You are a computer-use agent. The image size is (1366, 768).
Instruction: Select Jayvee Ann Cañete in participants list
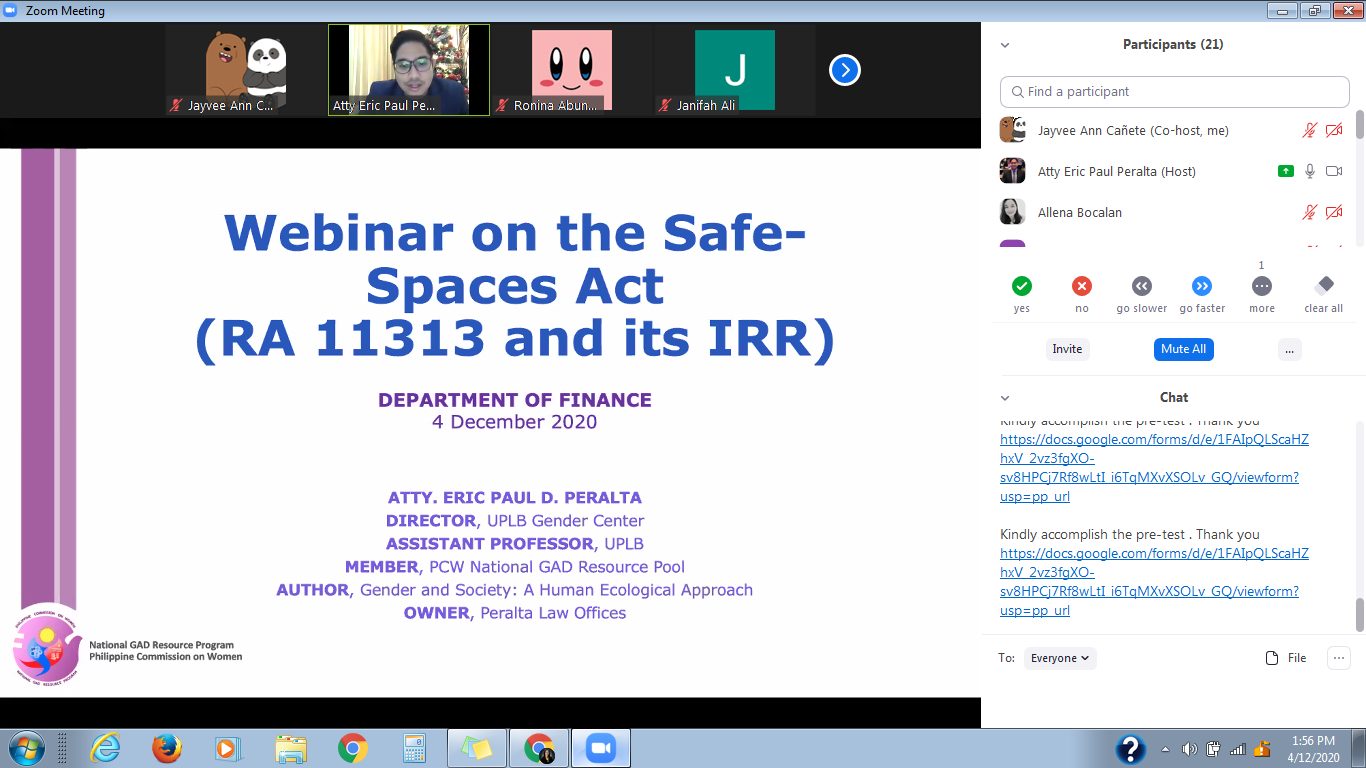(x=1175, y=130)
